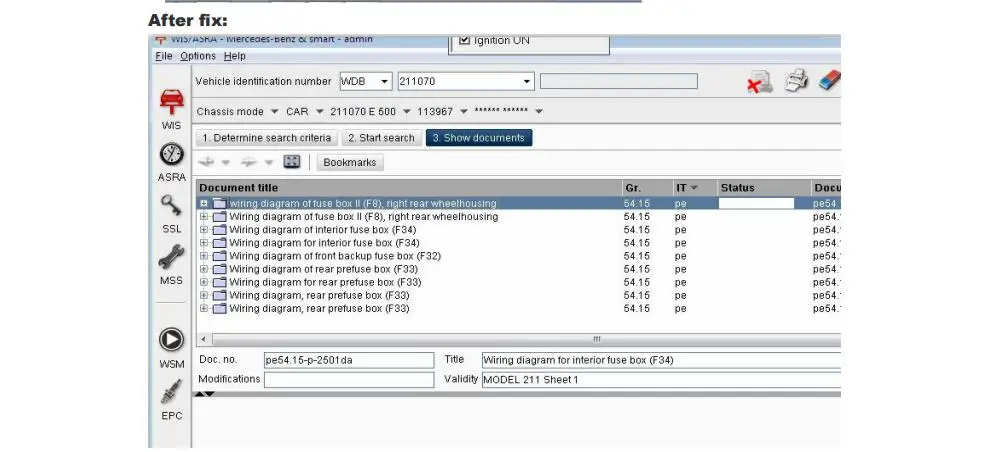Image resolution: width=989 pixels, height=452 pixels.
Task: Expand 'Wiring diagram for rear prefuse box (F33)'
Action: [x=204, y=282]
